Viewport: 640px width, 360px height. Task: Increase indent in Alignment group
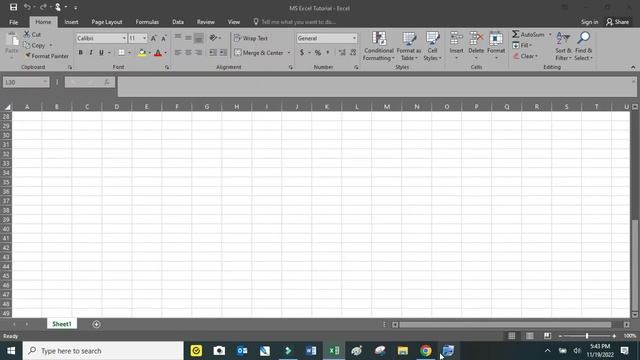pyautogui.click(x=223, y=52)
